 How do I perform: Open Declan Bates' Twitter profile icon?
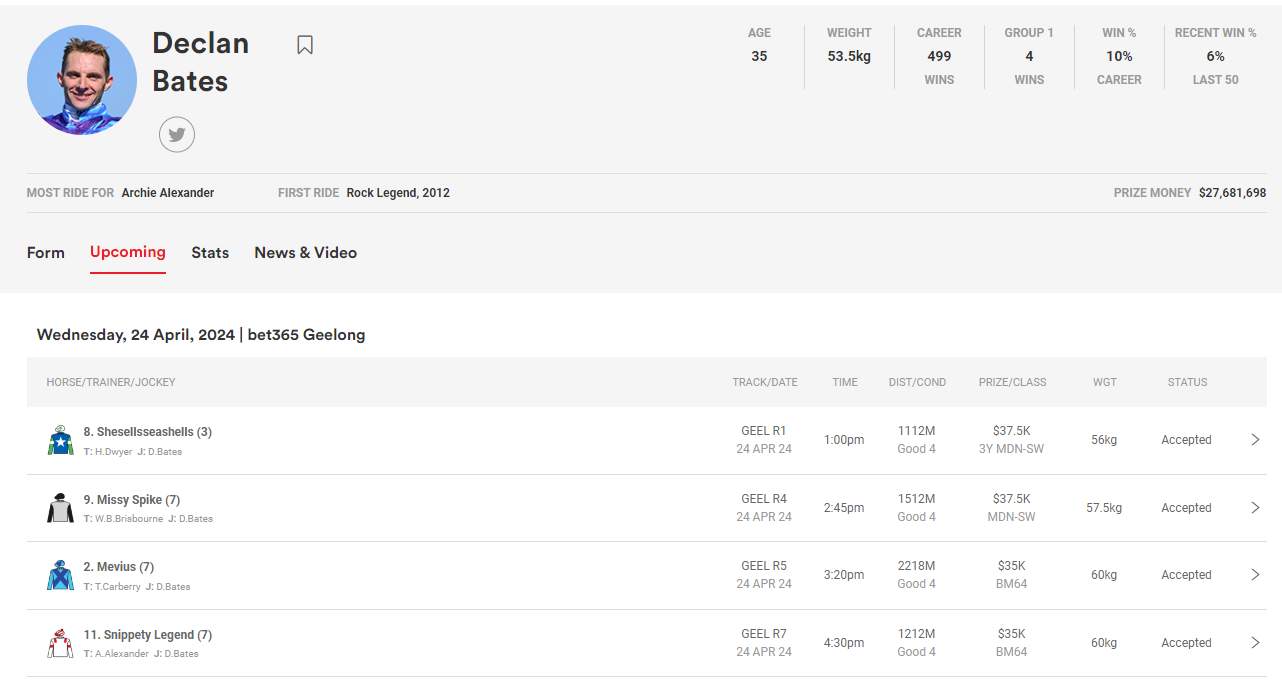[177, 135]
